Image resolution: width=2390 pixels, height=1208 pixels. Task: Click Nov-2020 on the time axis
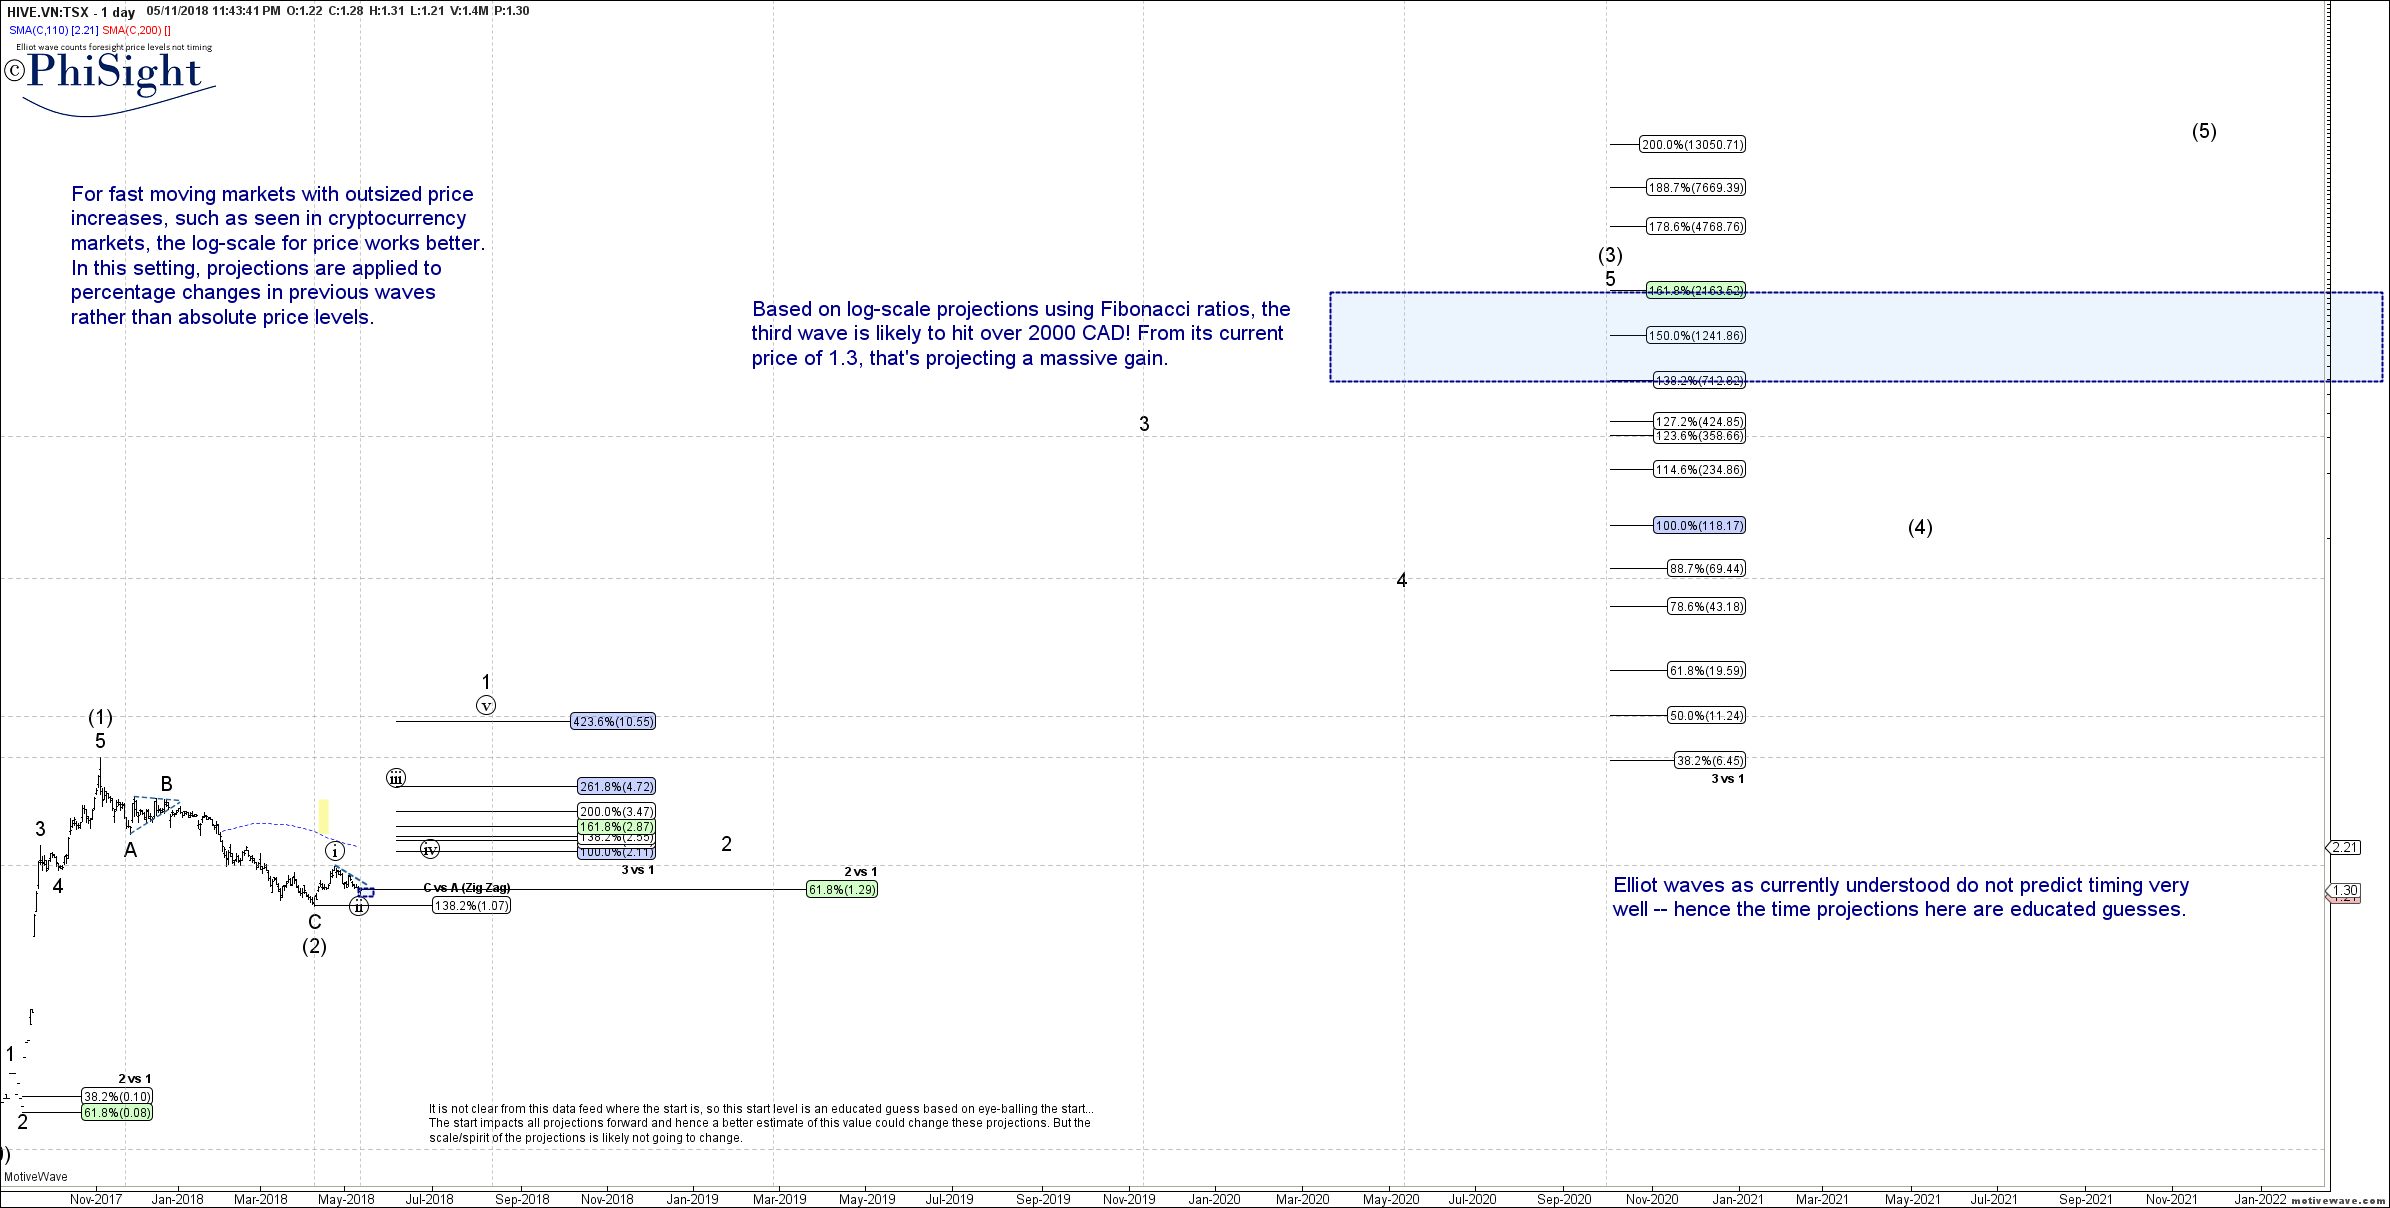click(x=1652, y=1199)
